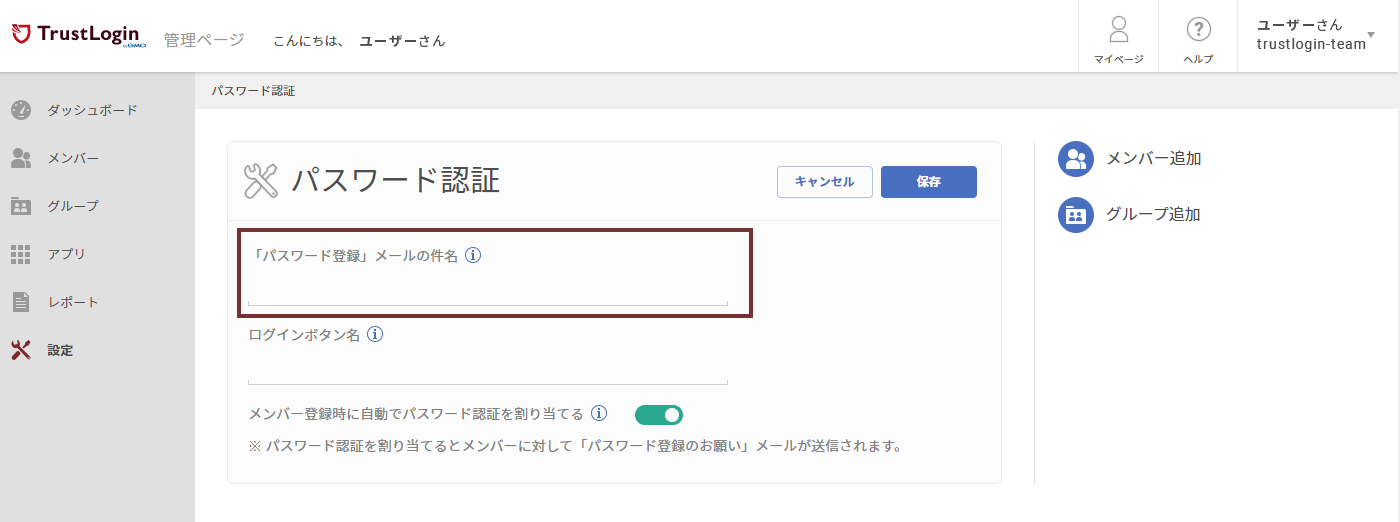1400x522 pixels.
Task: Click info icon next to ログインボタン名
Action: tap(375, 335)
